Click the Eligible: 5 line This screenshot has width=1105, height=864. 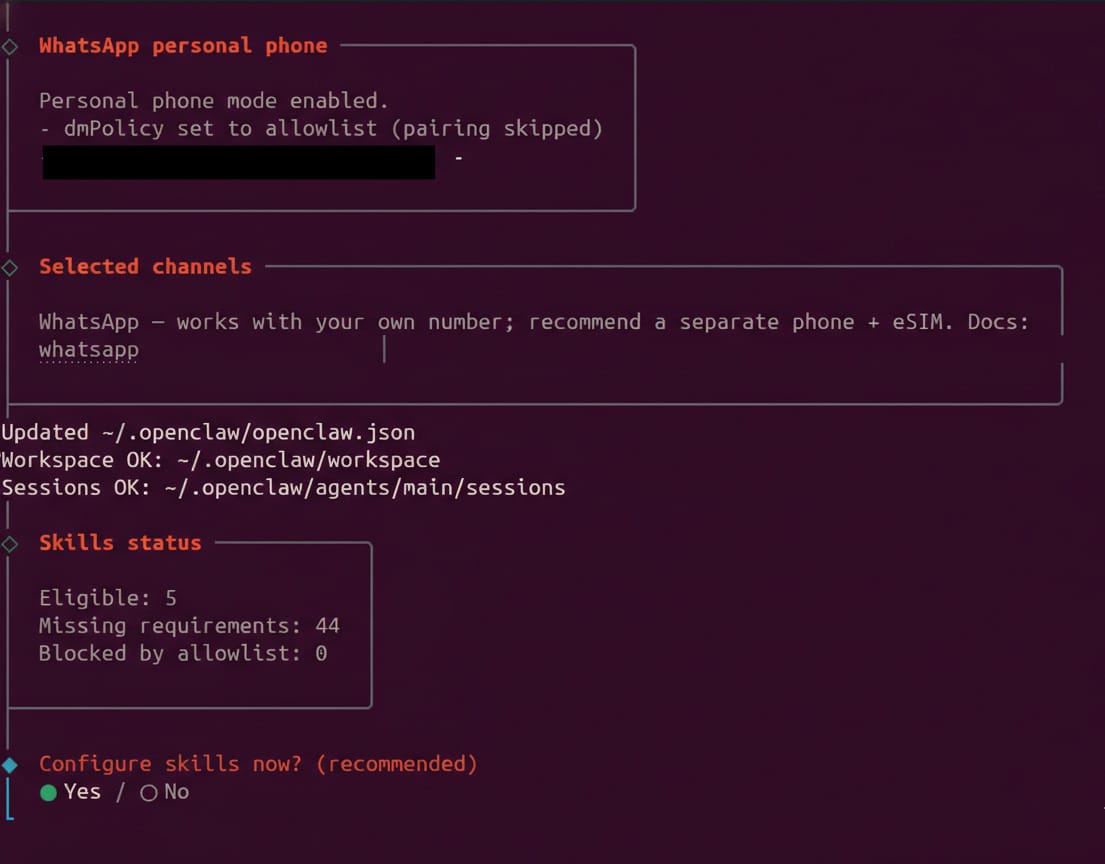pyautogui.click(x=108, y=598)
